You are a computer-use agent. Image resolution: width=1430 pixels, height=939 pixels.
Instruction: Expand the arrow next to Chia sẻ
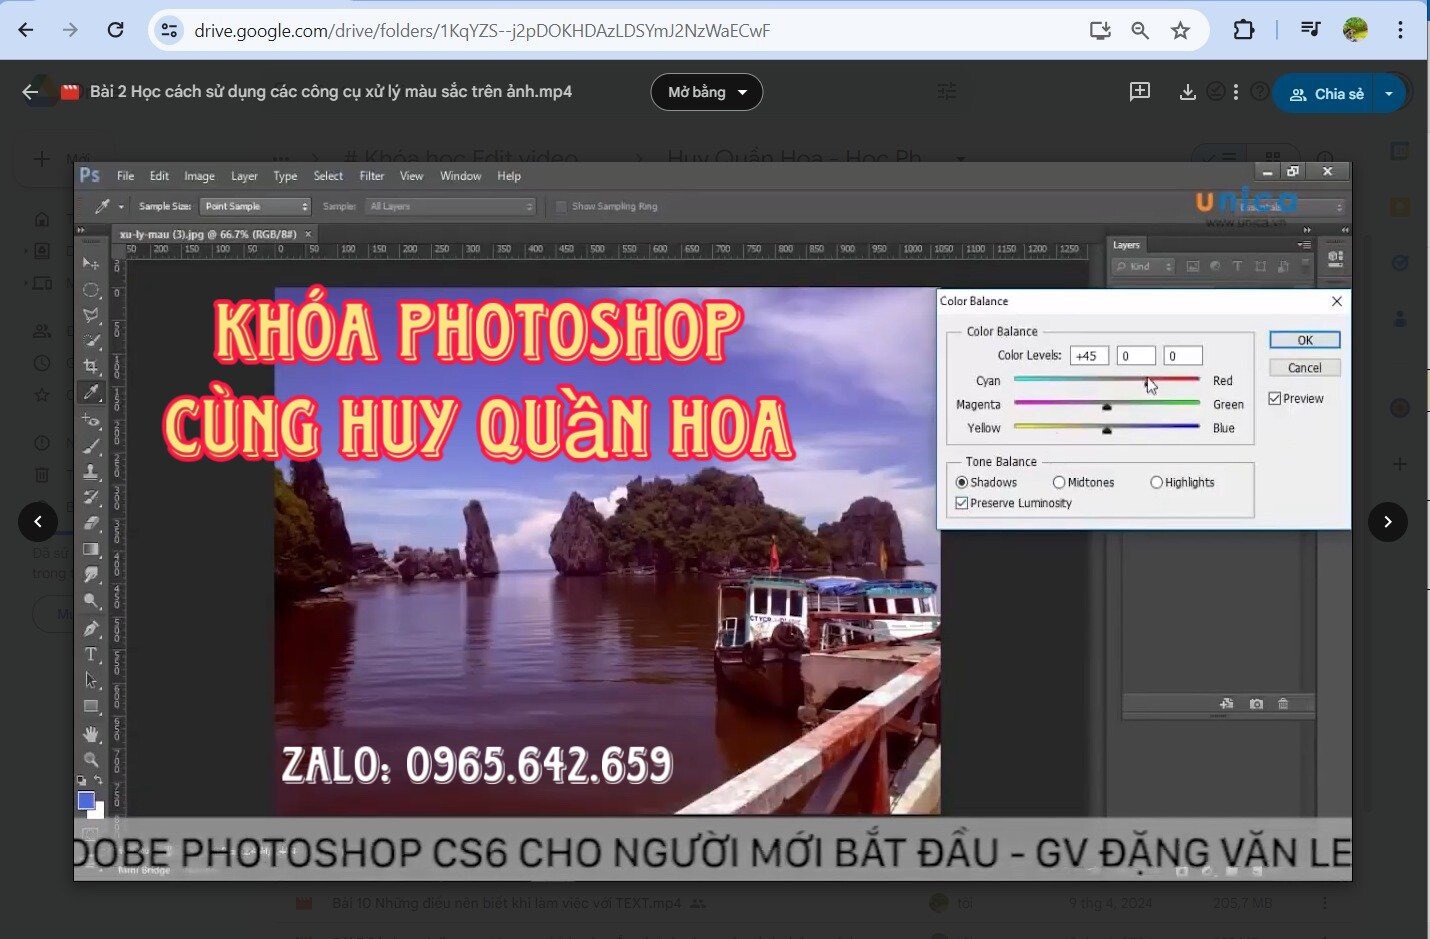pos(1389,93)
